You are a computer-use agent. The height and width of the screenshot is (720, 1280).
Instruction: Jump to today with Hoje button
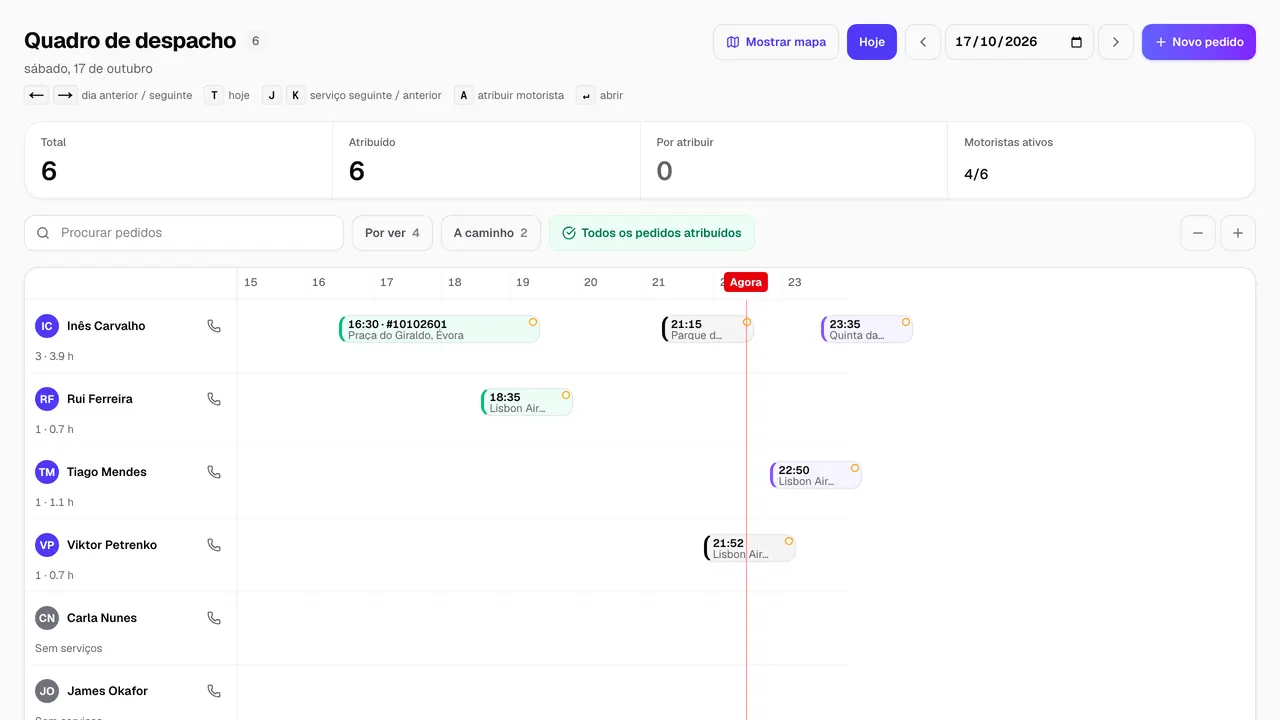tap(872, 42)
